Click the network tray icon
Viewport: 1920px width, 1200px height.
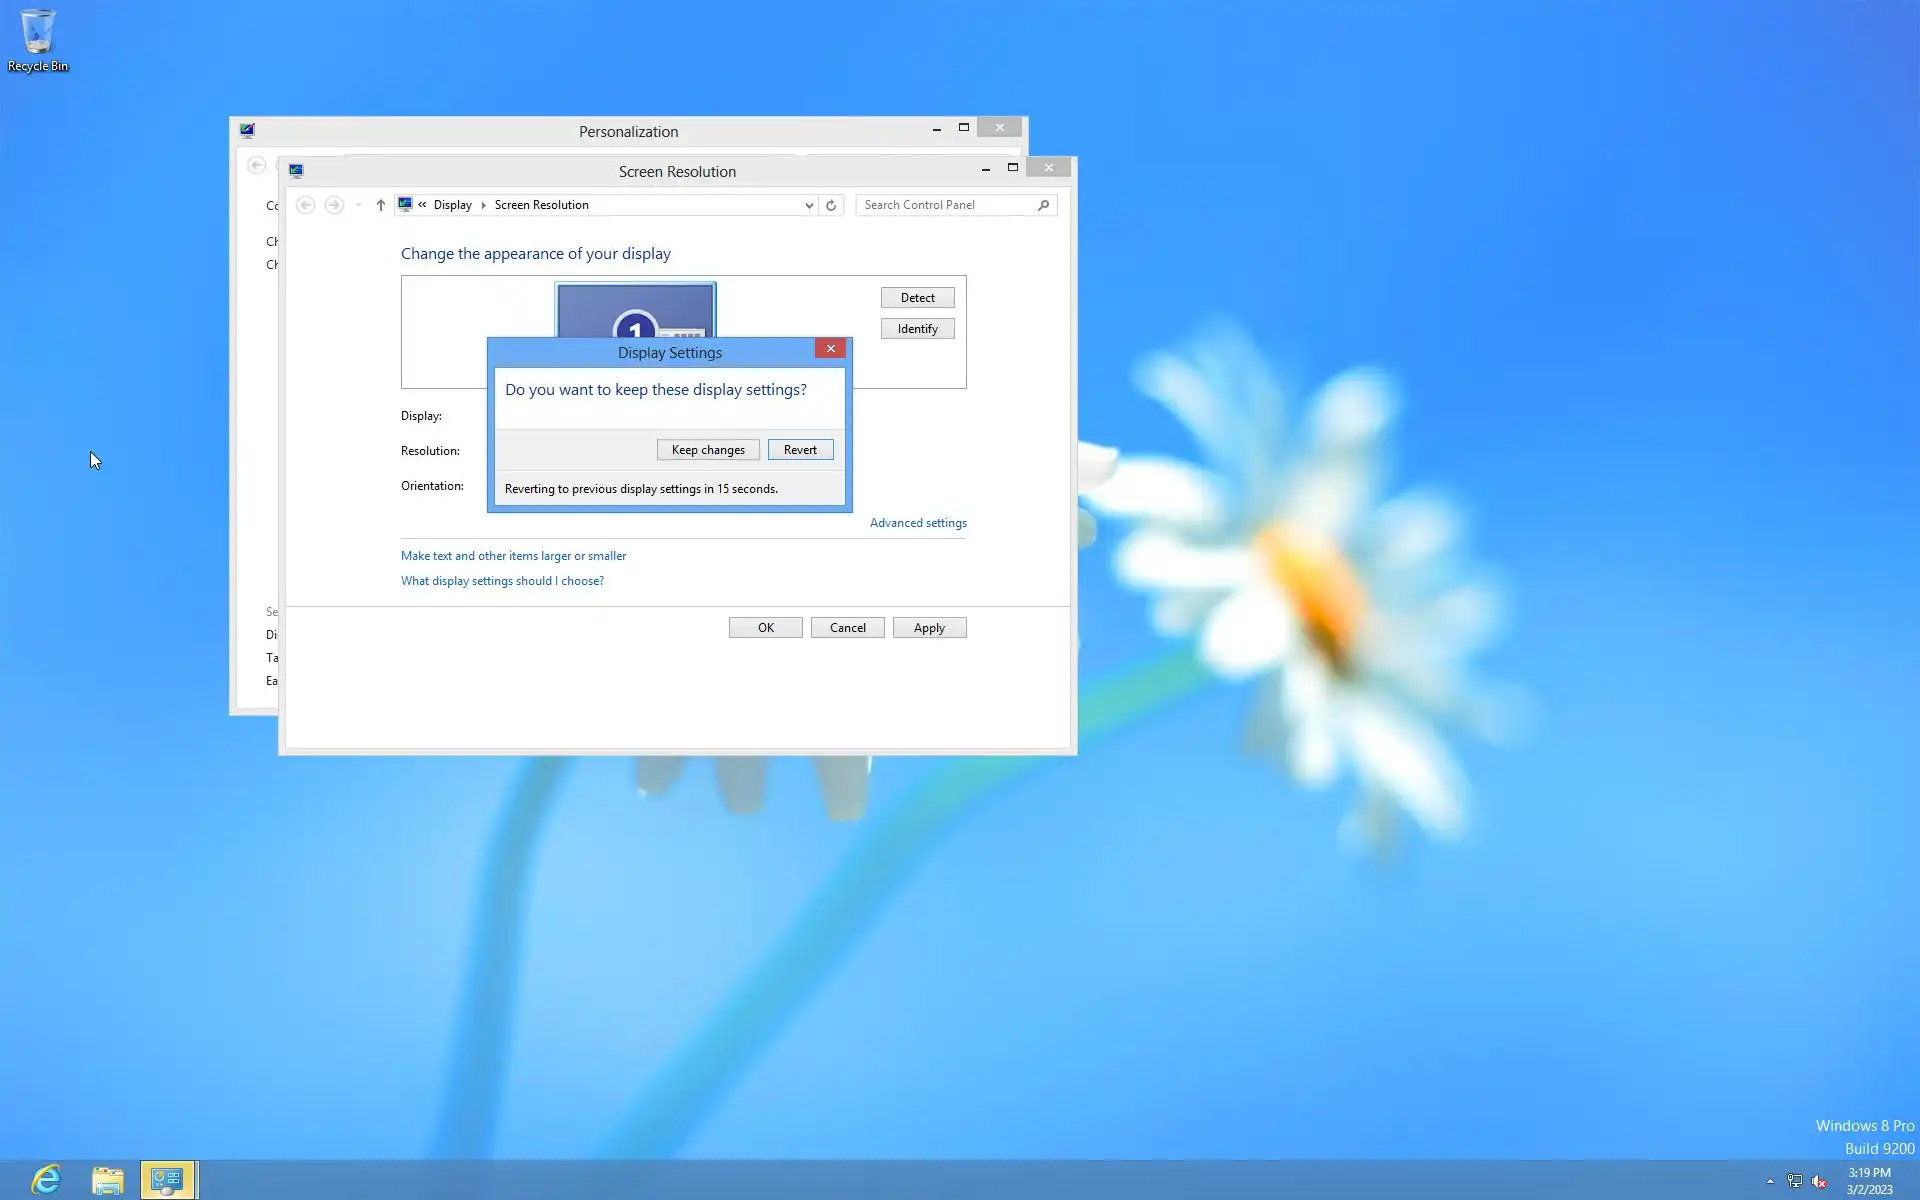coord(1795,1181)
